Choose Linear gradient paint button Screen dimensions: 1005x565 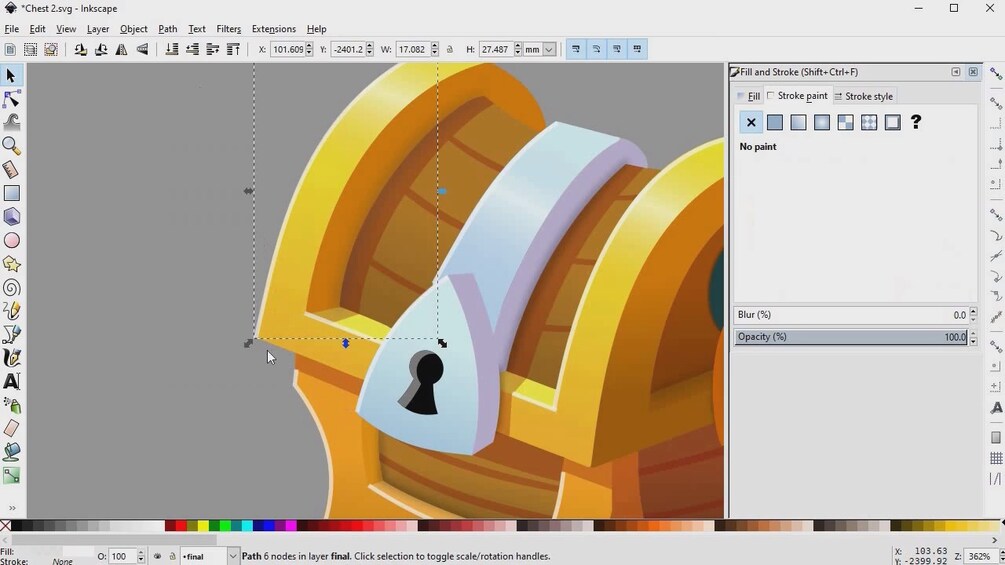point(798,122)
